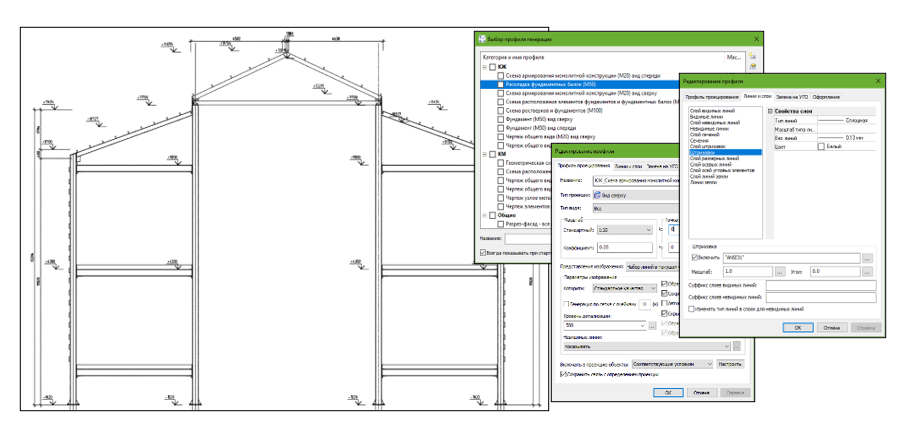Click the ellipsis button beside invisible lines dropdown
This screenshot has height=437, width=904.
point(737,346)
